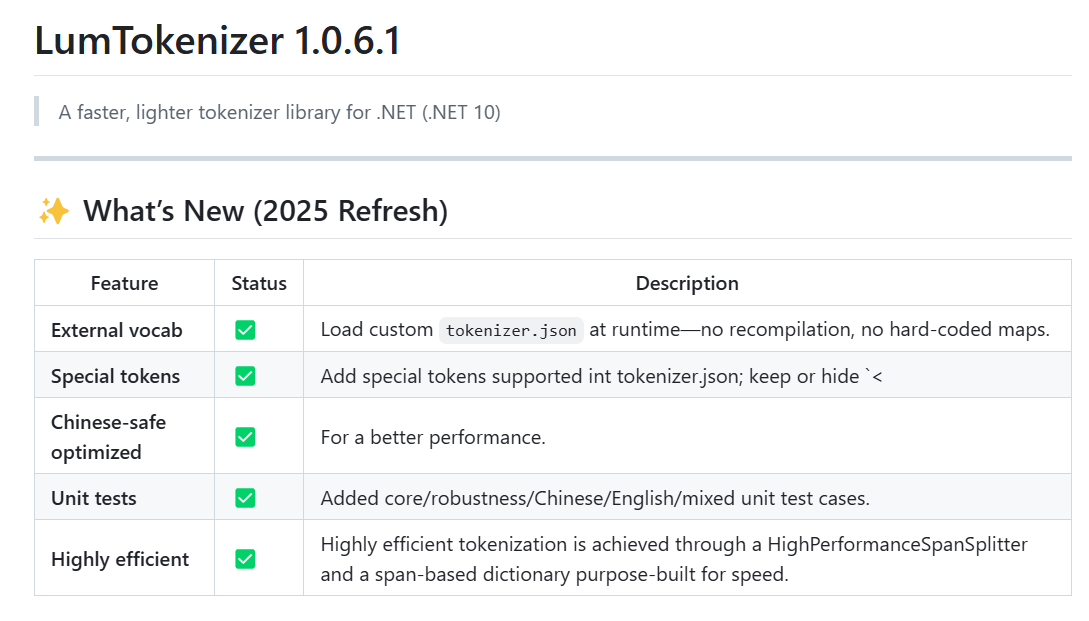Select the Special tokens row label

(116, 376)
